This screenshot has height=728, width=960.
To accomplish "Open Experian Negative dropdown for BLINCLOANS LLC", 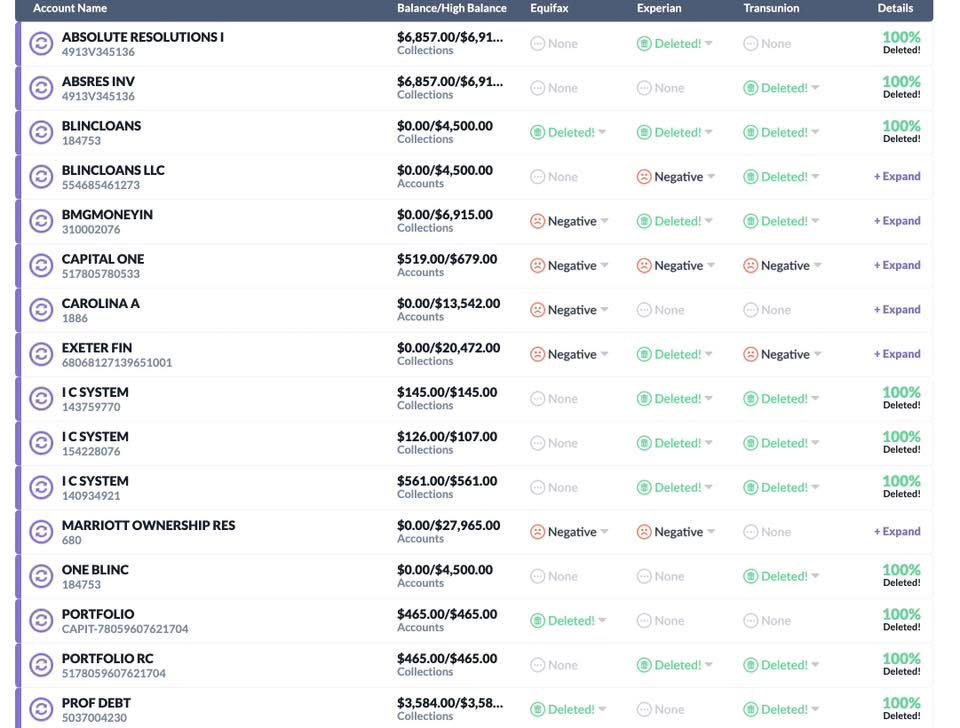I will click(x=711, y=177).
